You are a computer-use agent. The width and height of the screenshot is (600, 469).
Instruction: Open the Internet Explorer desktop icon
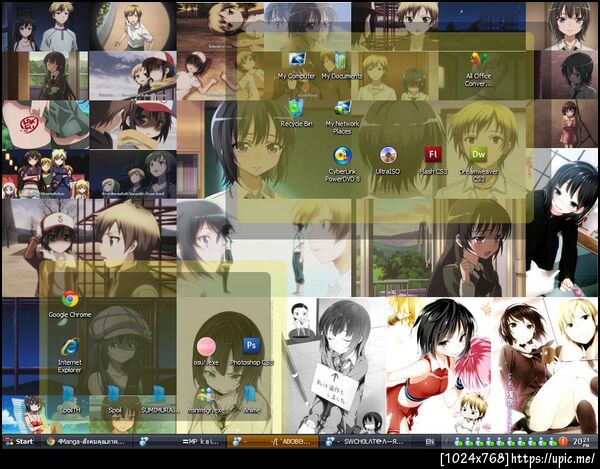click(70, 355)
